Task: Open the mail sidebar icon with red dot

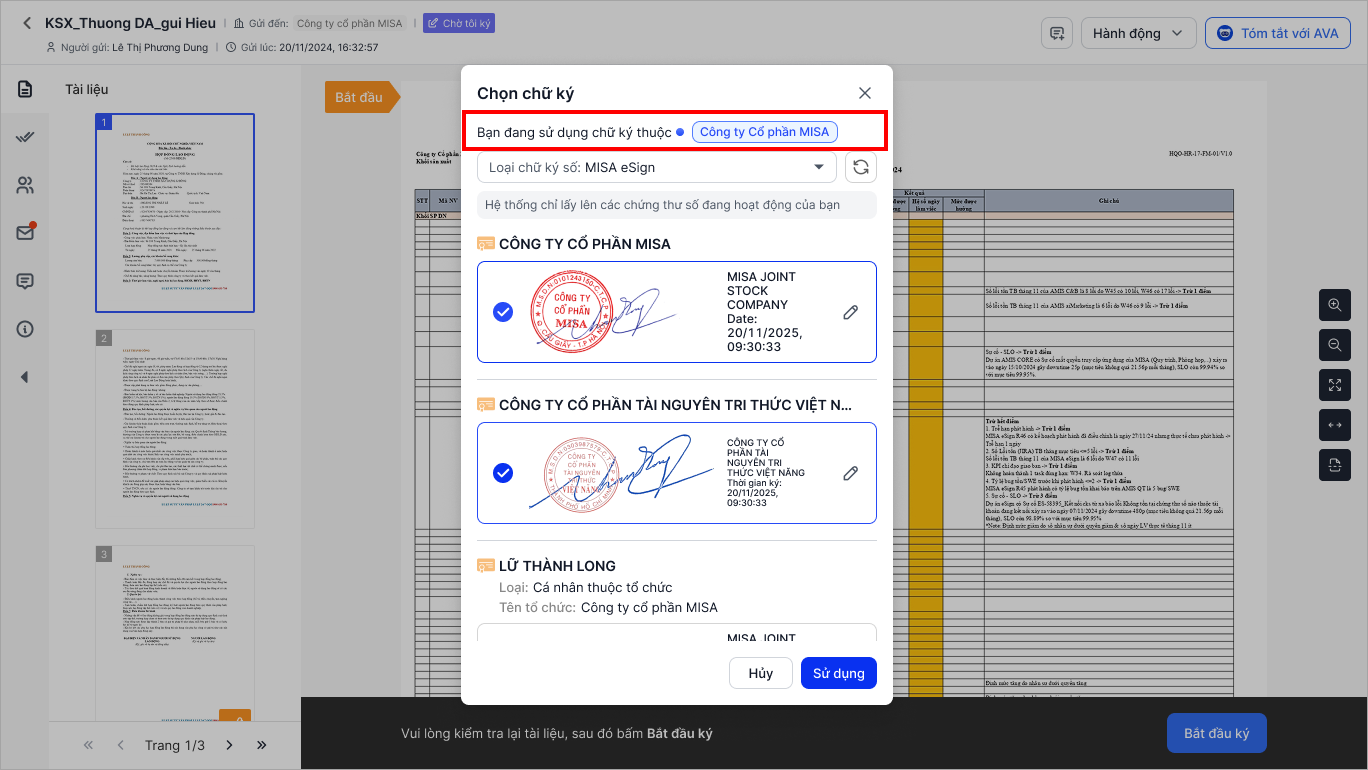Action: (25, 233)
